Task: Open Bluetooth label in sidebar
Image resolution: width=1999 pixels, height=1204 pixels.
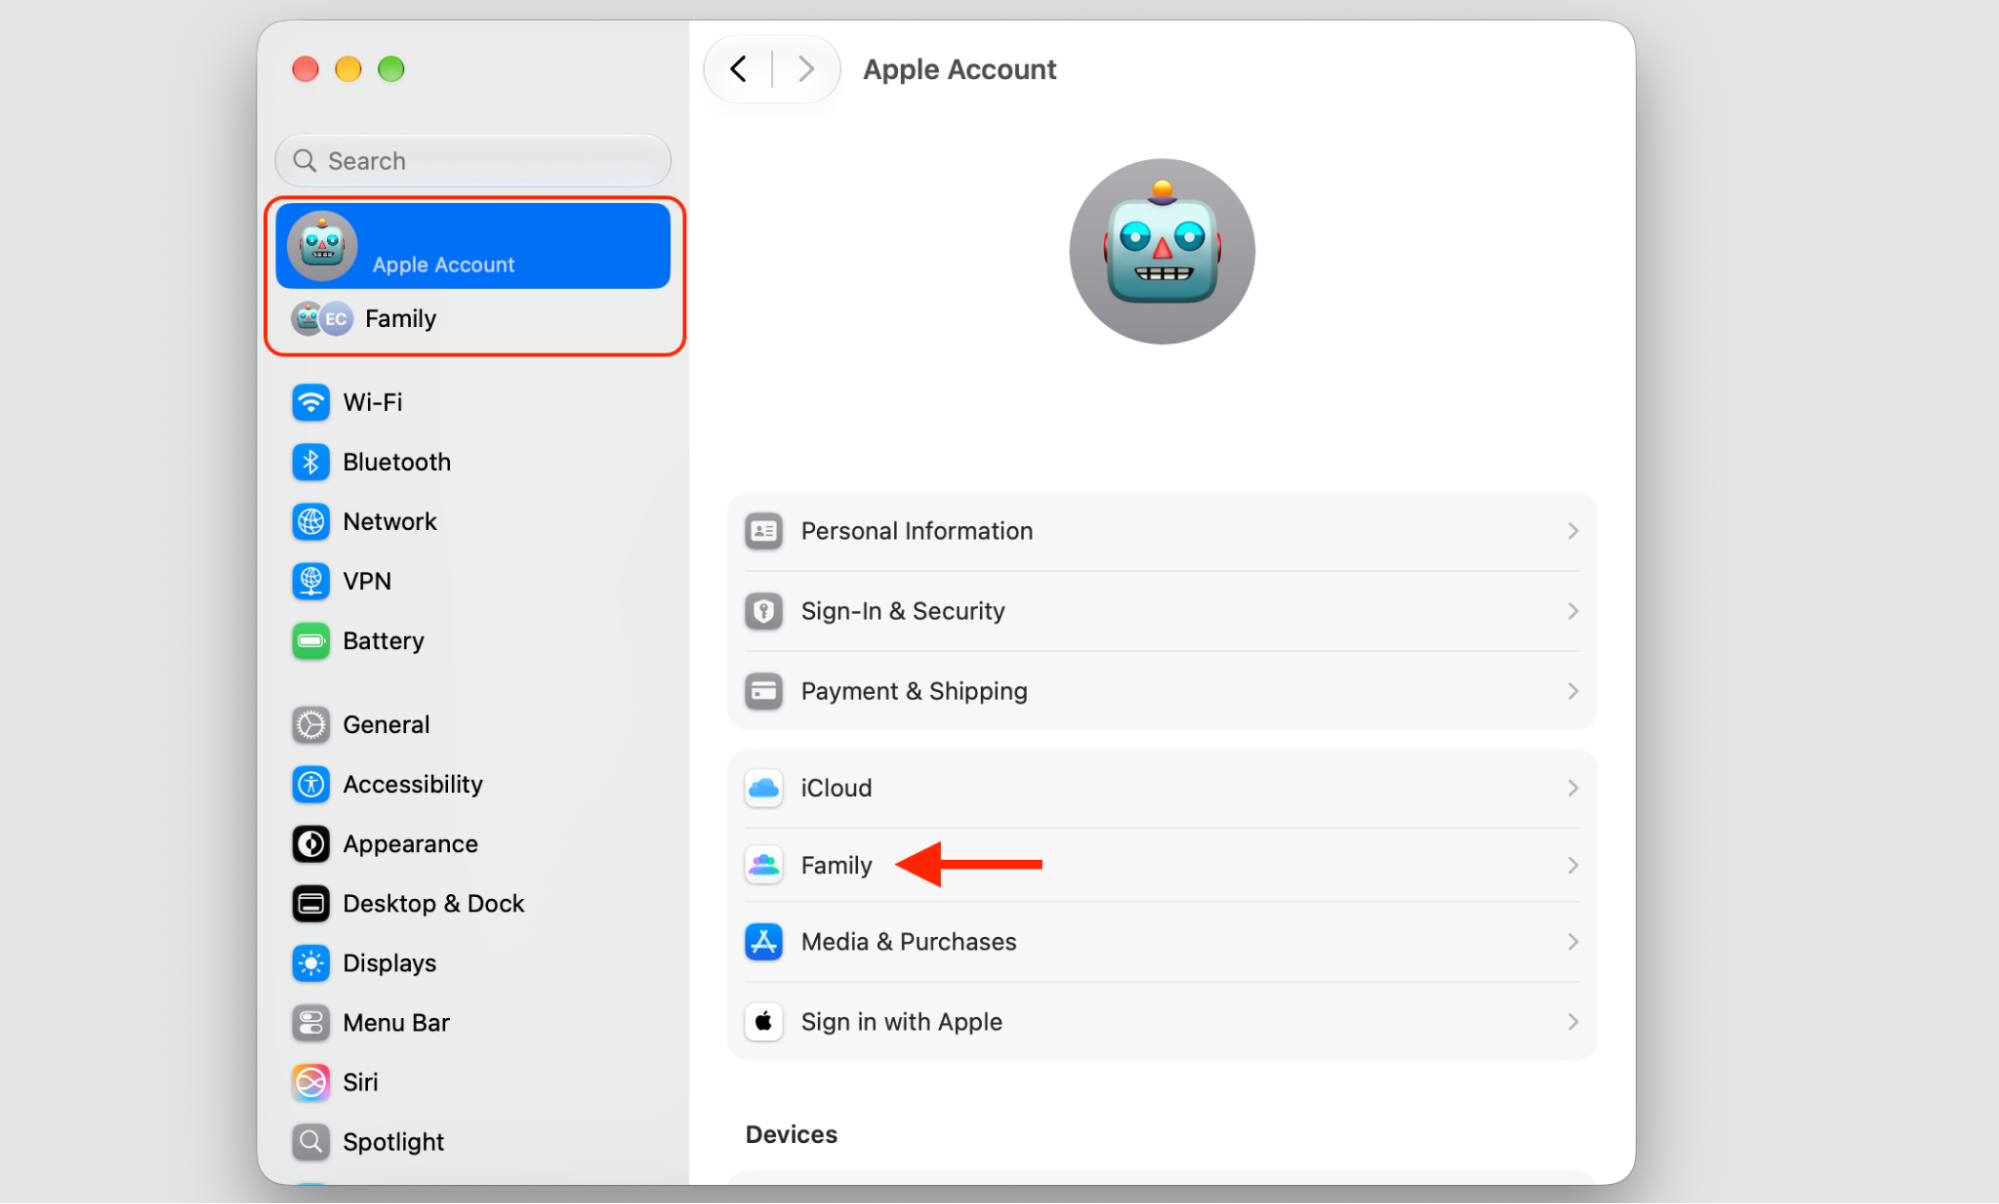Action: point(397,462)
